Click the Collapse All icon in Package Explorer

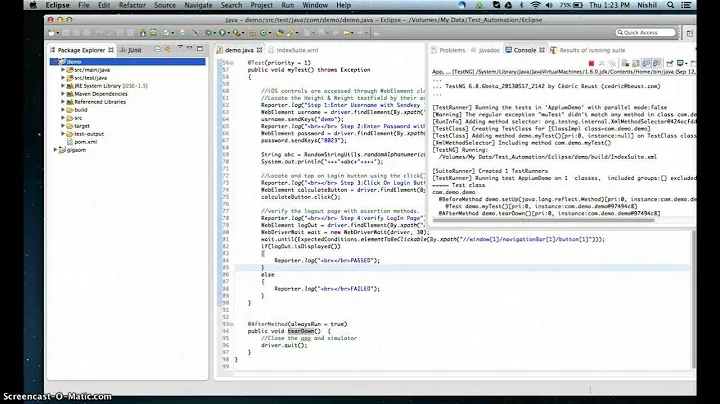[157, 49]
